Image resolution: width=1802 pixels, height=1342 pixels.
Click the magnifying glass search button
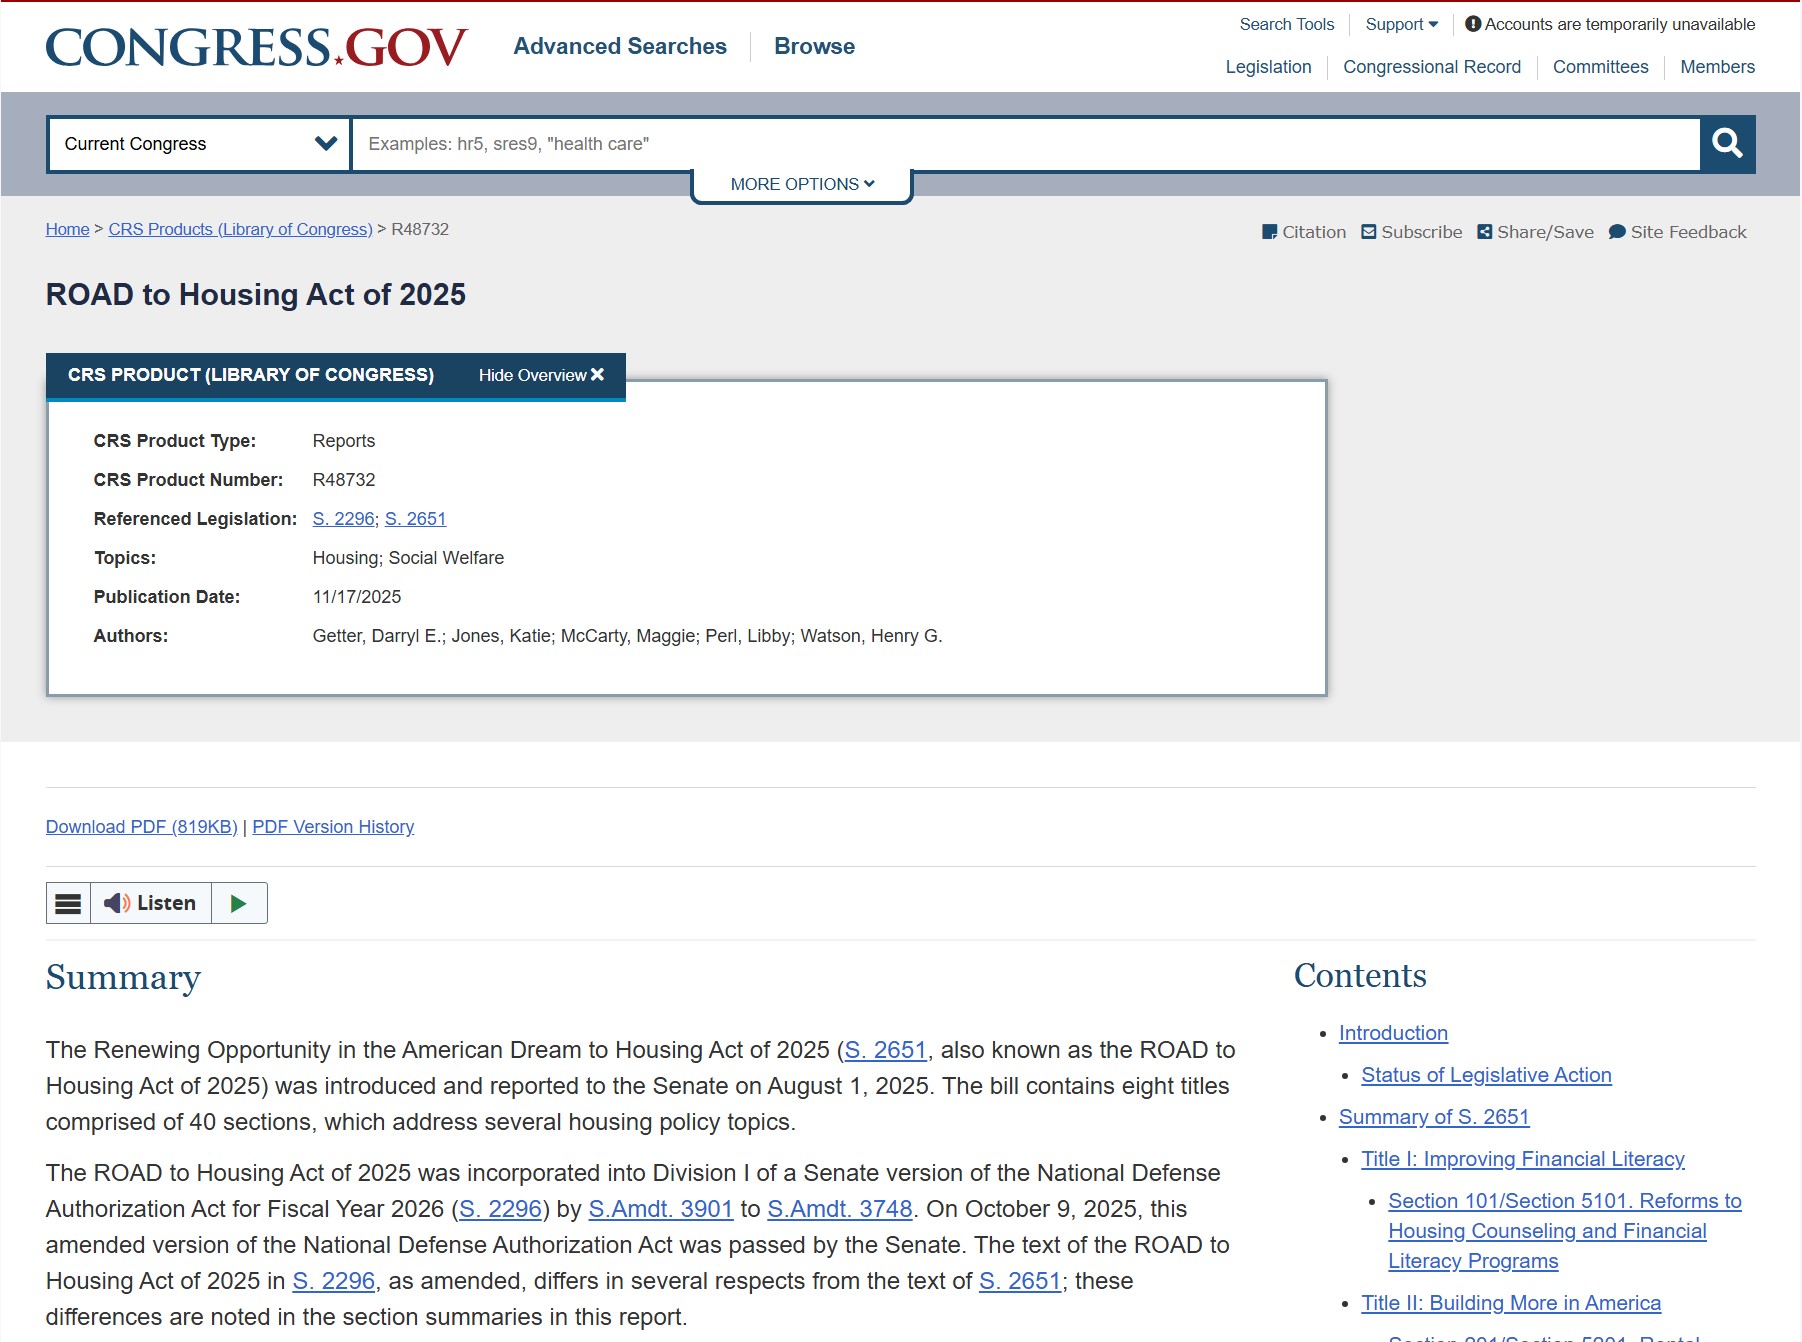[x=1727, y=144]
